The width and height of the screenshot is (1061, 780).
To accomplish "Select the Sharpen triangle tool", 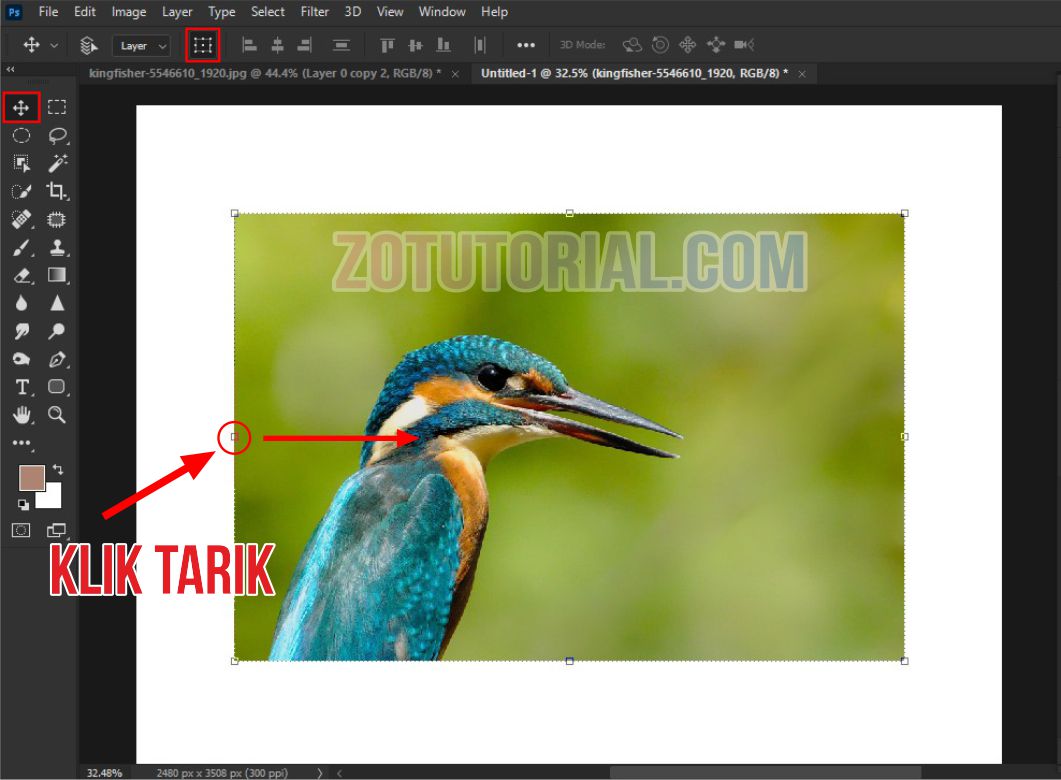I will 58,303.
